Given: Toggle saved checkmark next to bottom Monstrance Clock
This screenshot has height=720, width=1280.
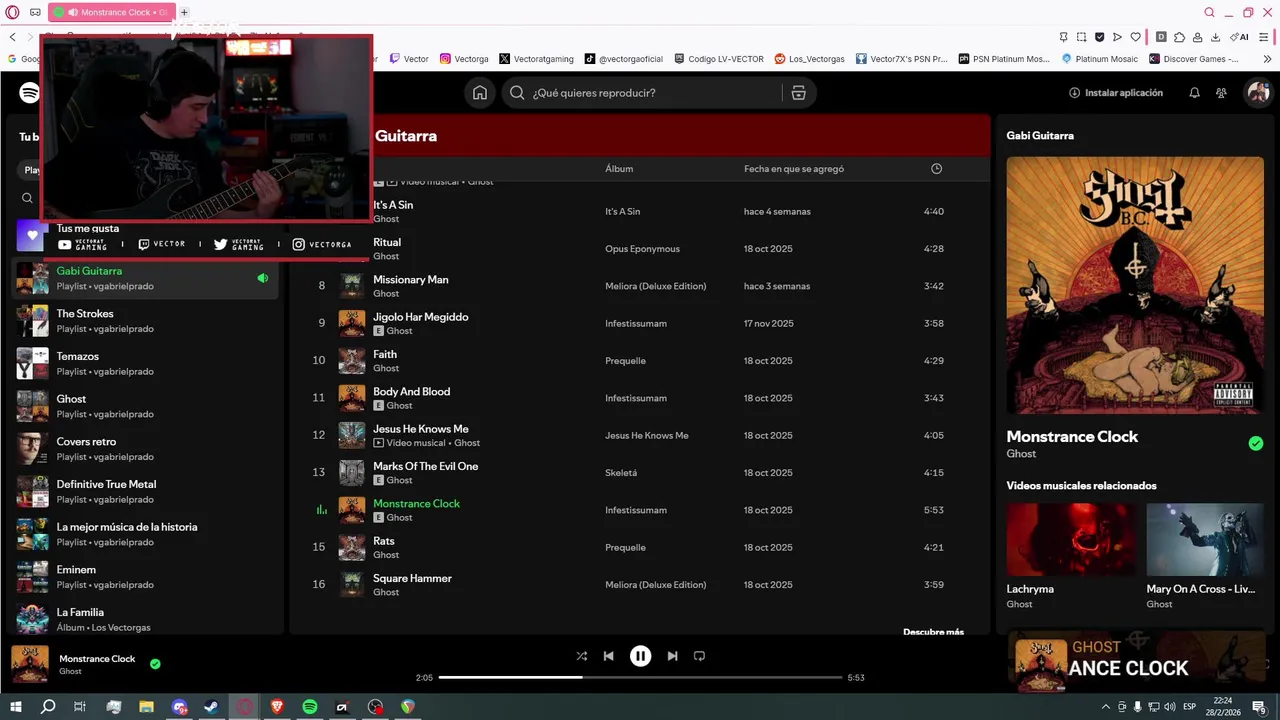Looking at the screenshot, I should coord(155,663).
